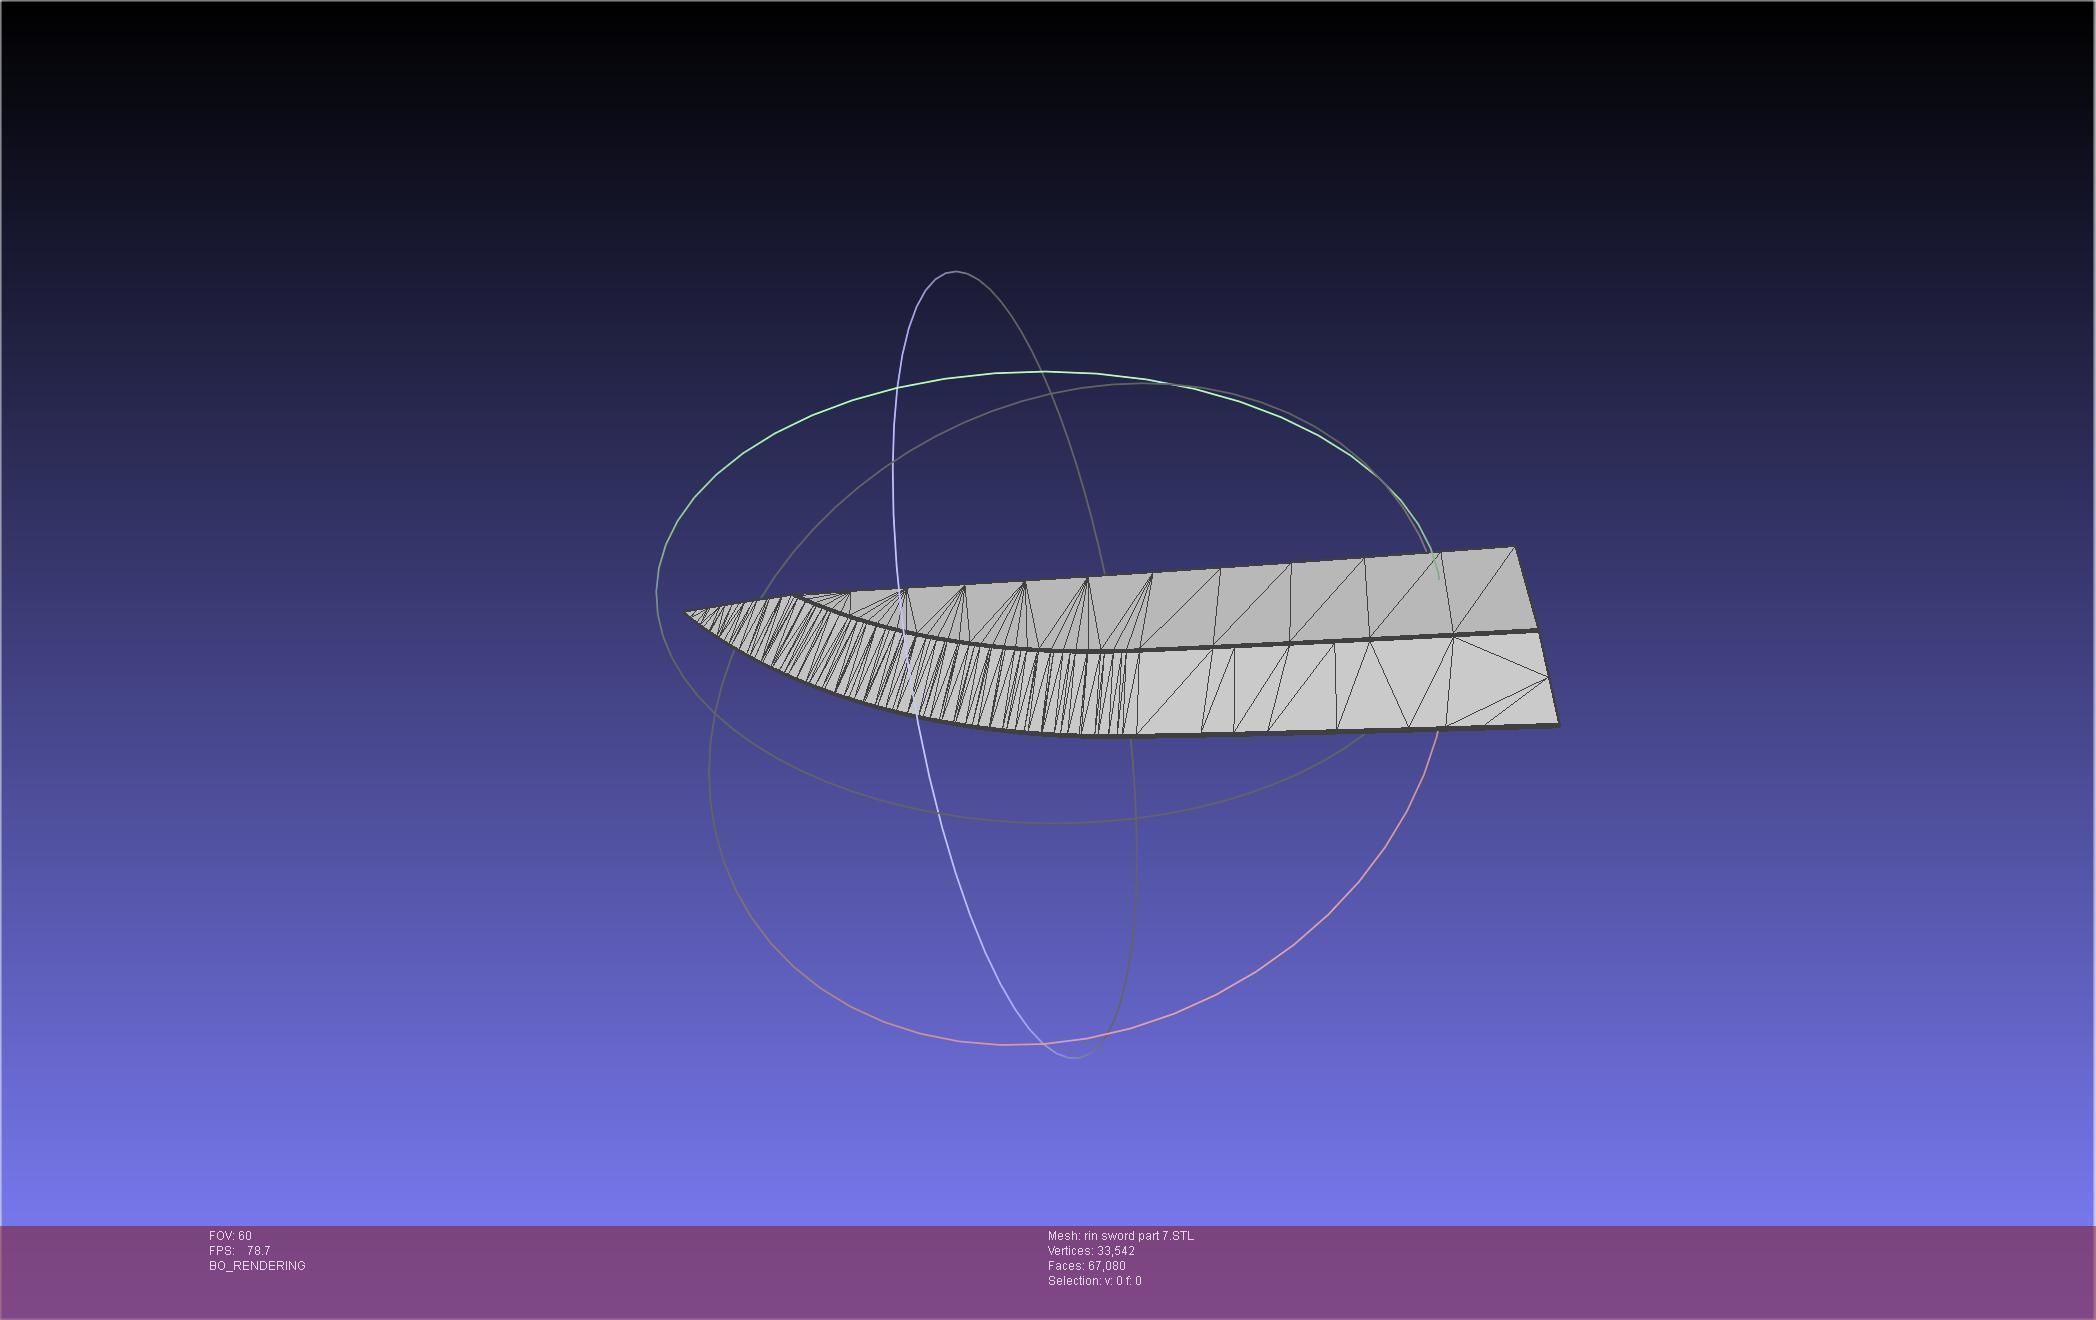Click the BO_RENDERING status label
Image resolution: width=2096 pixels, height=1320 pixels.
[x=257, y=1266]
